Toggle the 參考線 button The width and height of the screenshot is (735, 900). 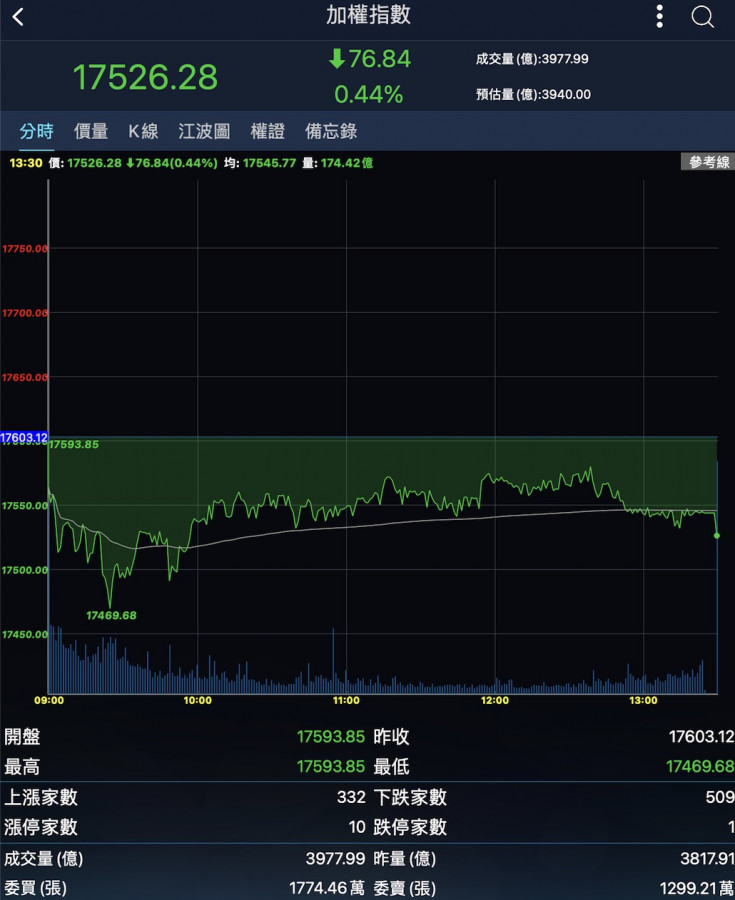point(708,162)
